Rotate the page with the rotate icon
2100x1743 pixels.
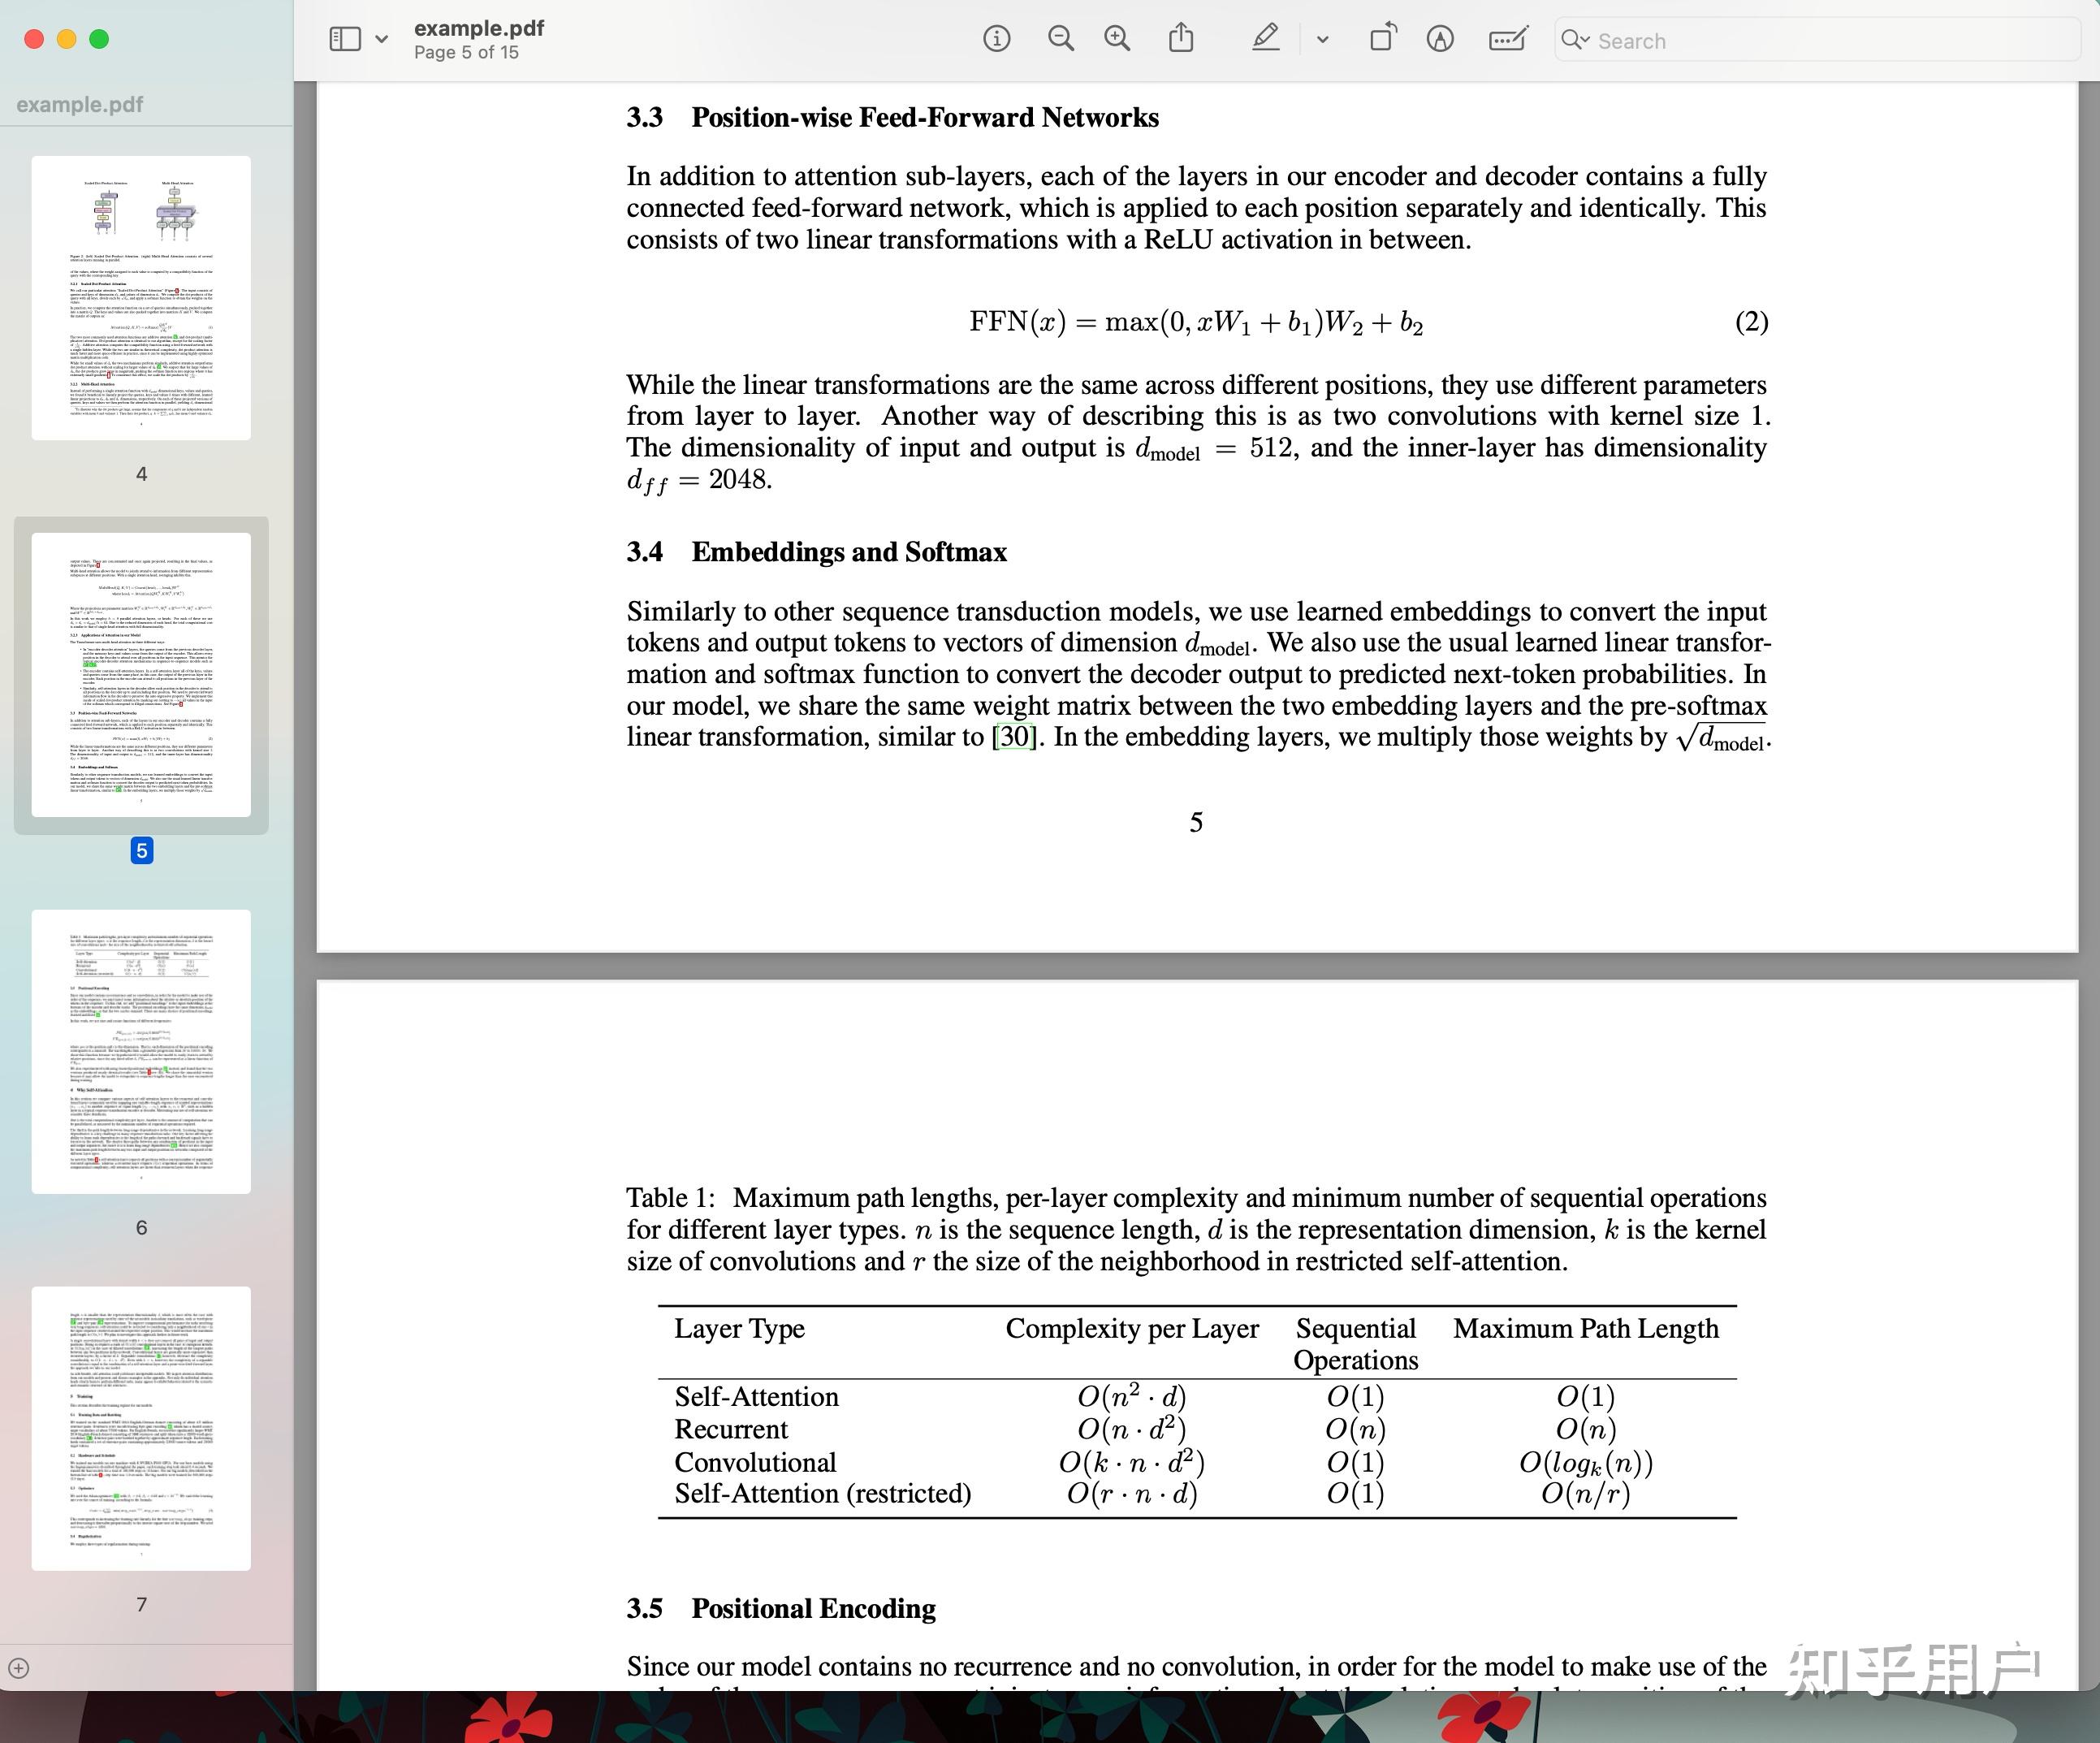(x=1383, y=38)
